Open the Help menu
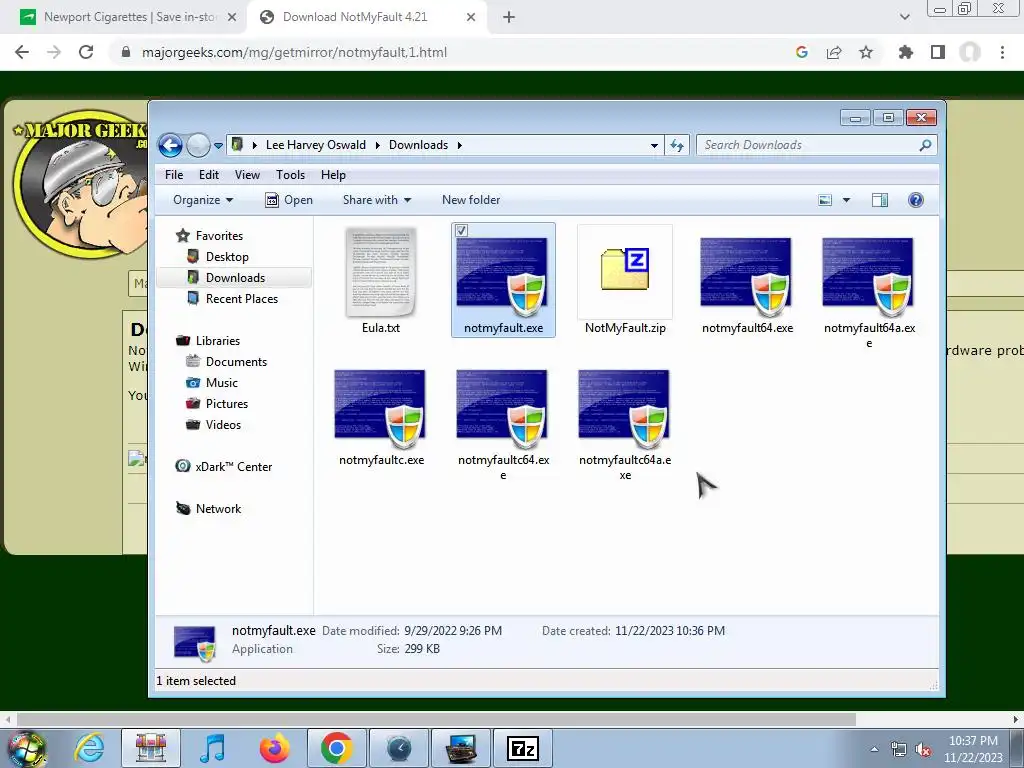 (333, 175)
